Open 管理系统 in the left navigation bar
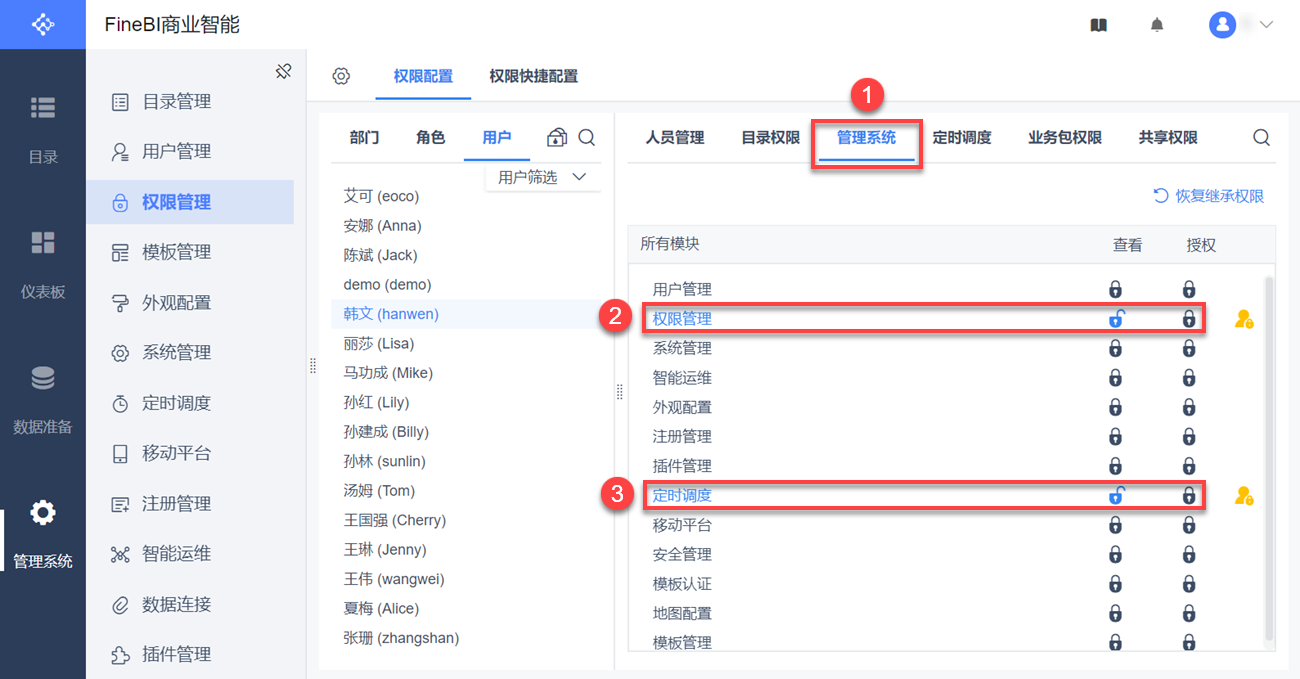1300x679 pixels. tap(43, 534)
